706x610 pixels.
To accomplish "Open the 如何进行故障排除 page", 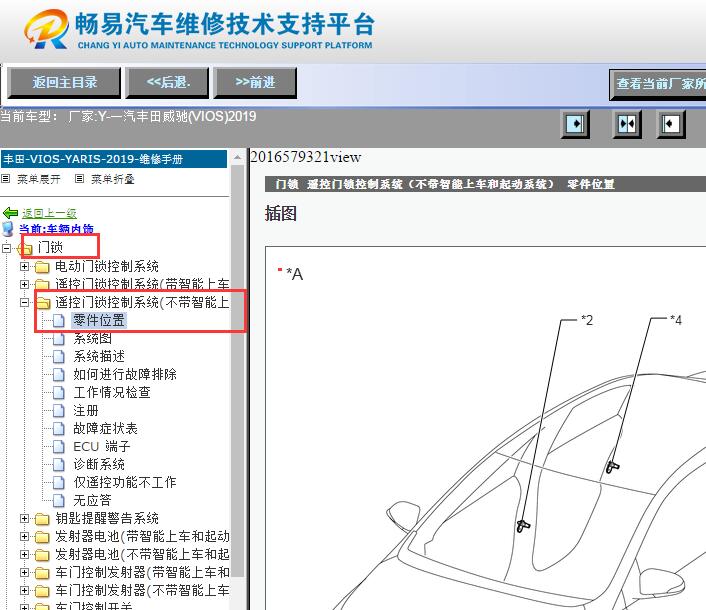I will point(125,374).
